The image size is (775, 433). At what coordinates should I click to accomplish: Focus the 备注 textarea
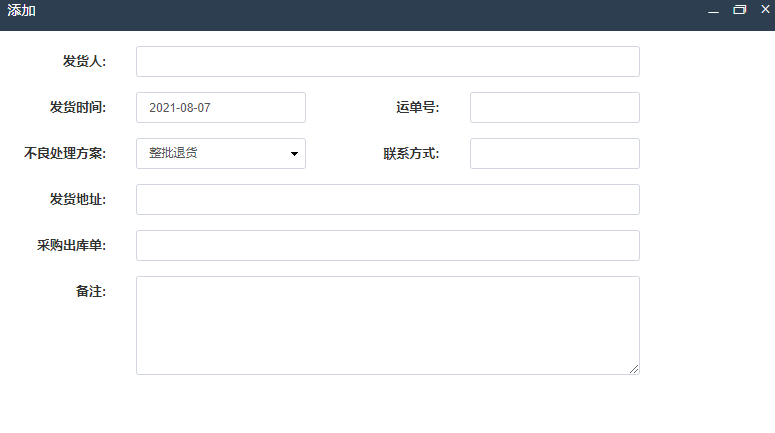[x=388, y=325]
